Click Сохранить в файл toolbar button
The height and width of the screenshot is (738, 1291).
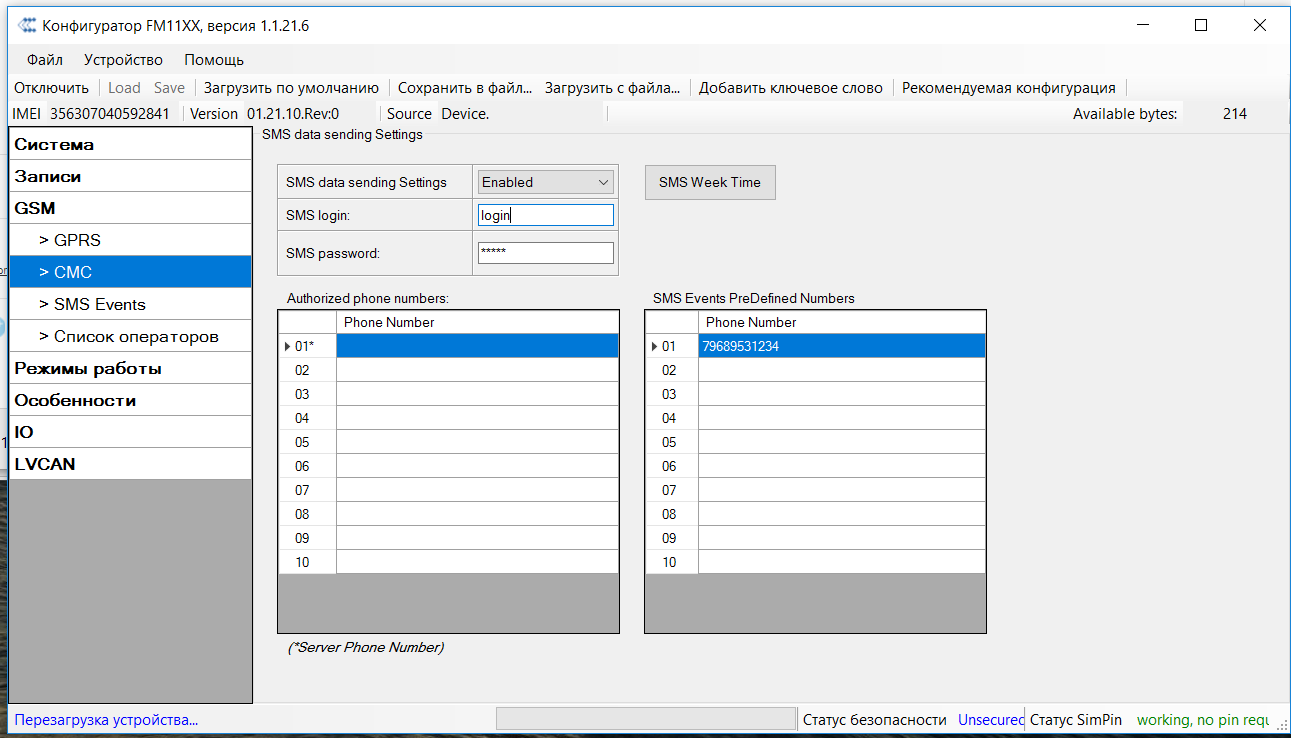coord(464,88)
